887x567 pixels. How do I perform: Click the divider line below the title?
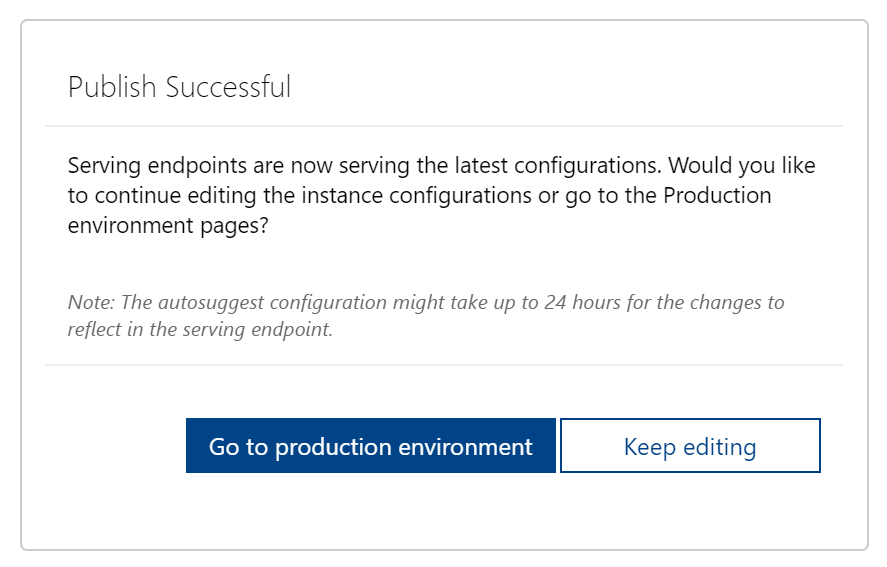point(443,126)
